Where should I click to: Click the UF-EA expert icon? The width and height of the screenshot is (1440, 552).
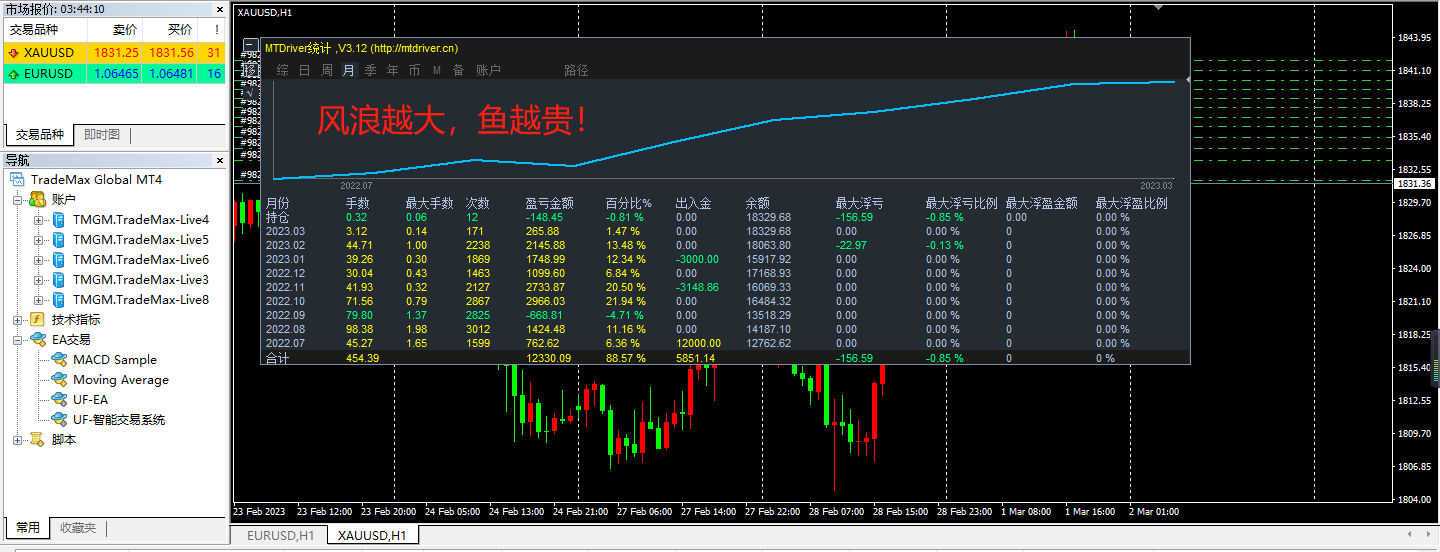click(59, 400)
